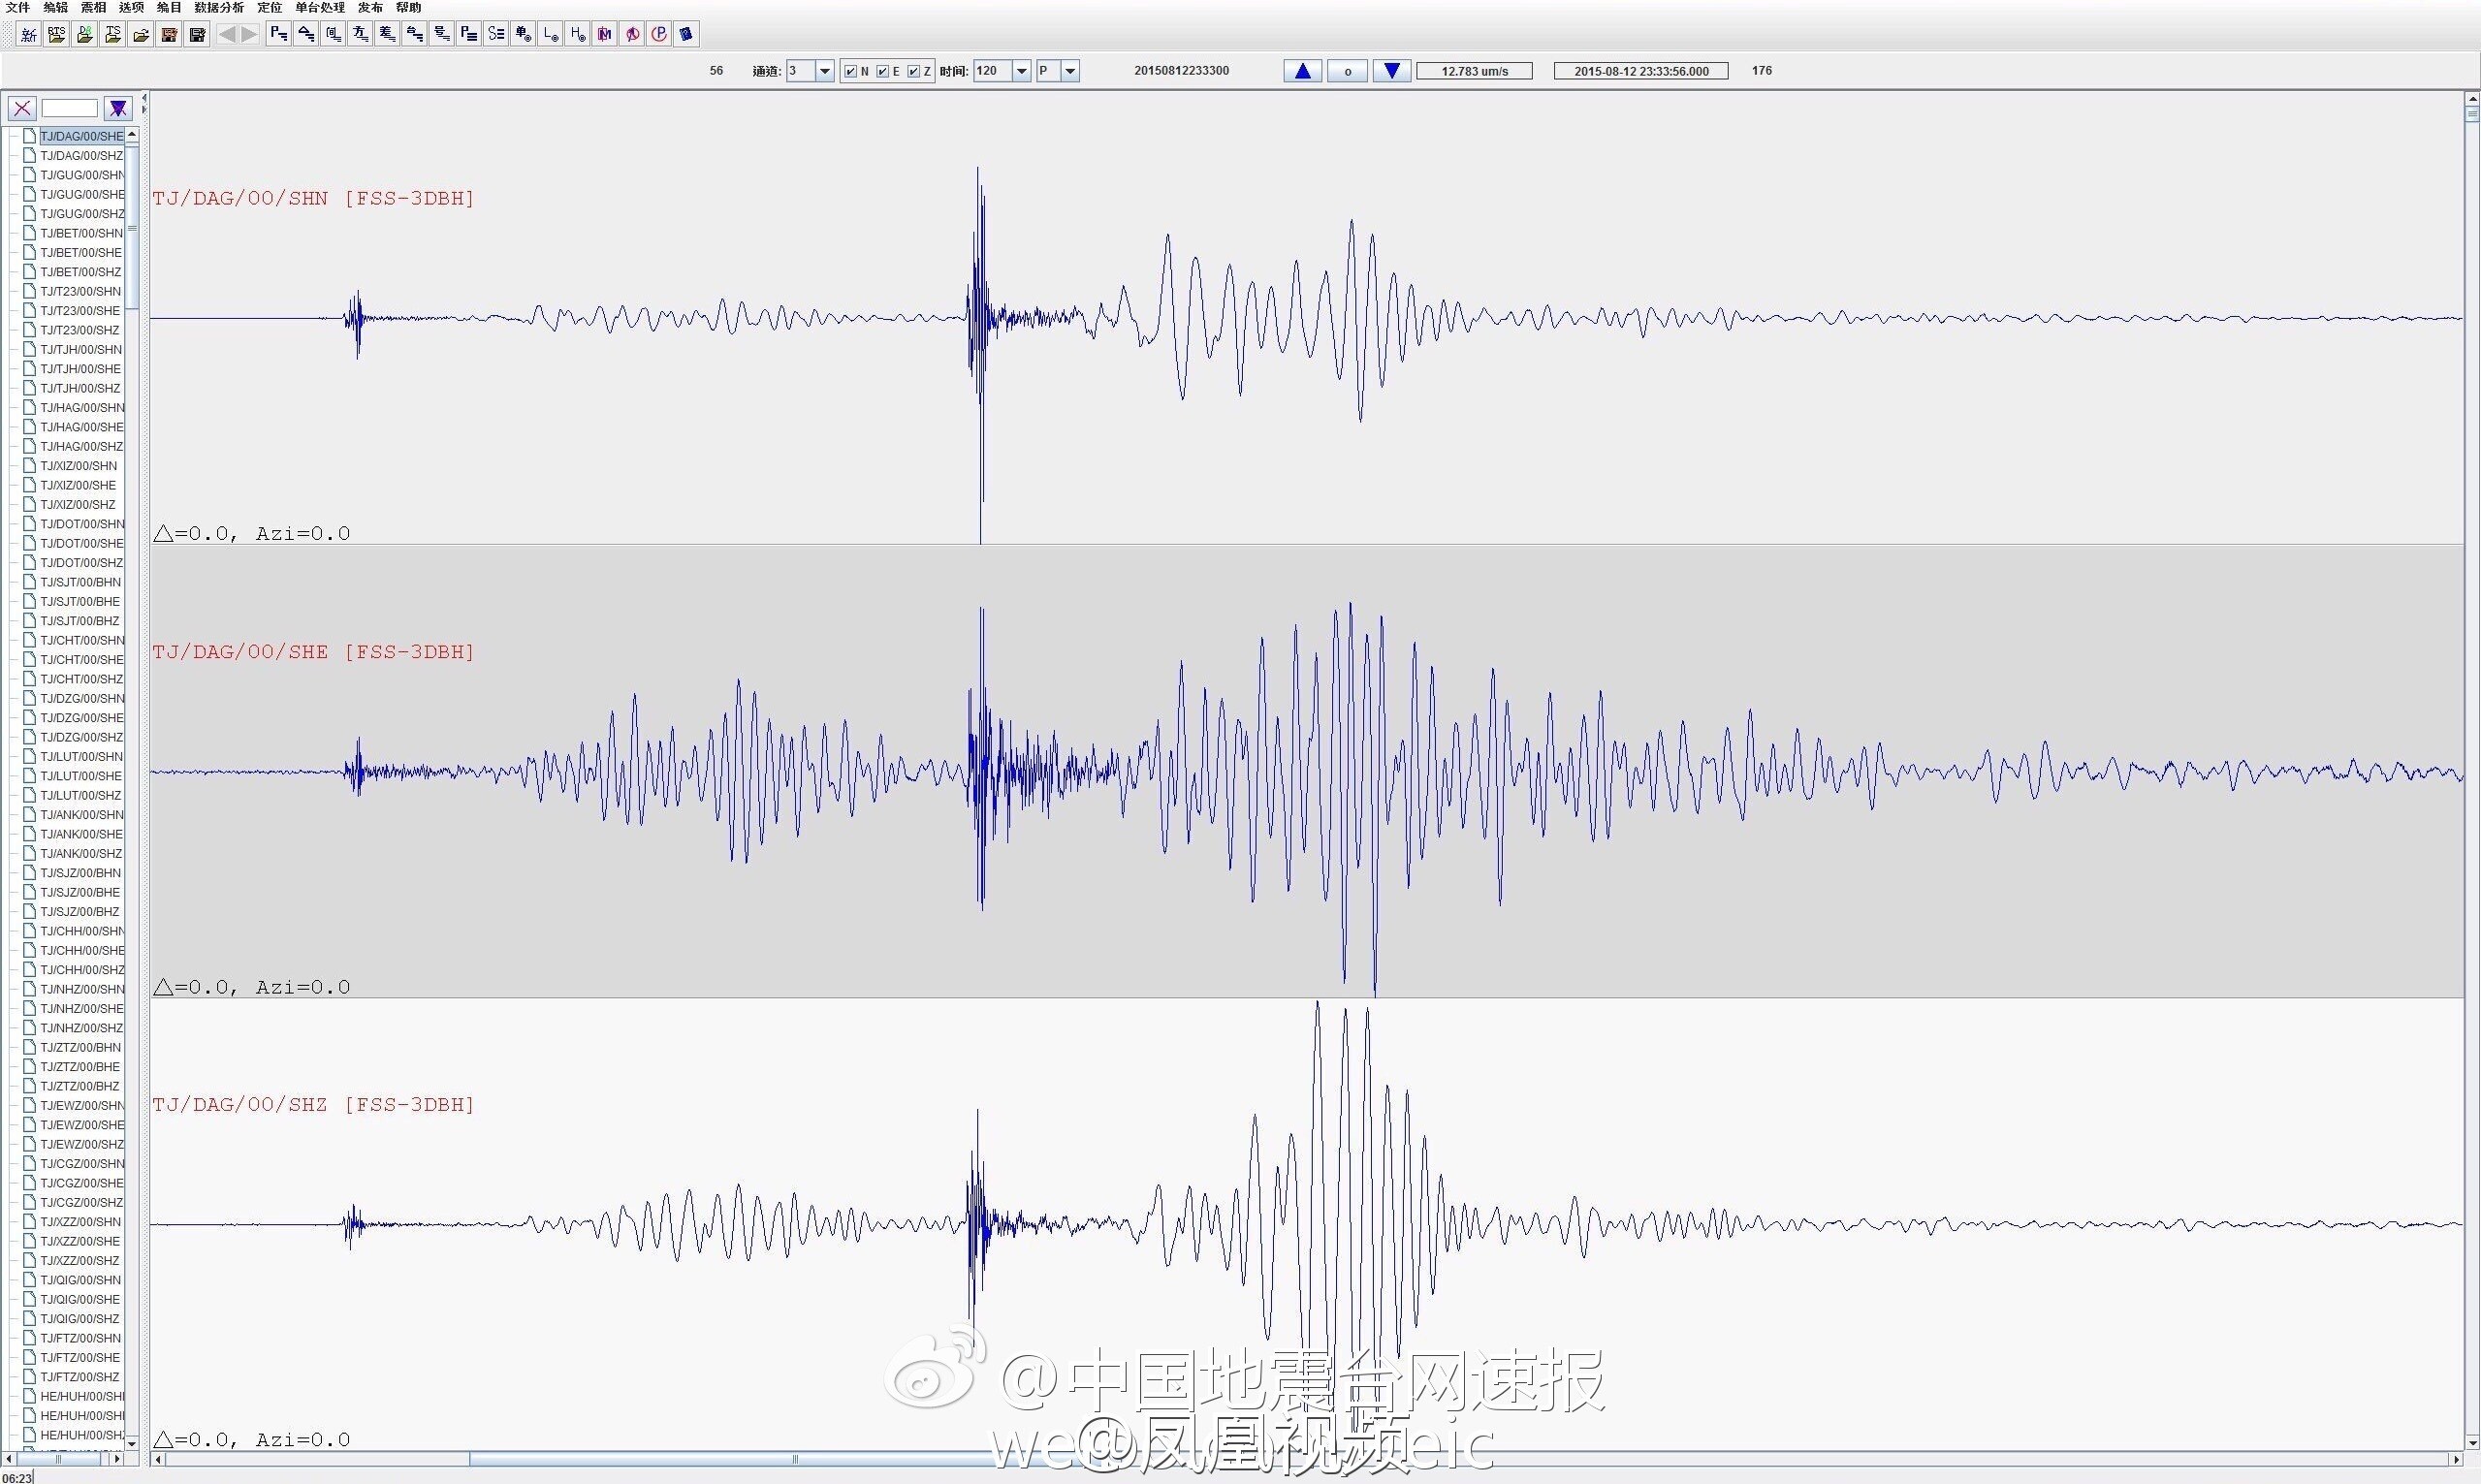Image resolution: width=2481 pixels, height=1484 pixels.
Task: Uncheck the E component checkbox
Action: point(883,71)
